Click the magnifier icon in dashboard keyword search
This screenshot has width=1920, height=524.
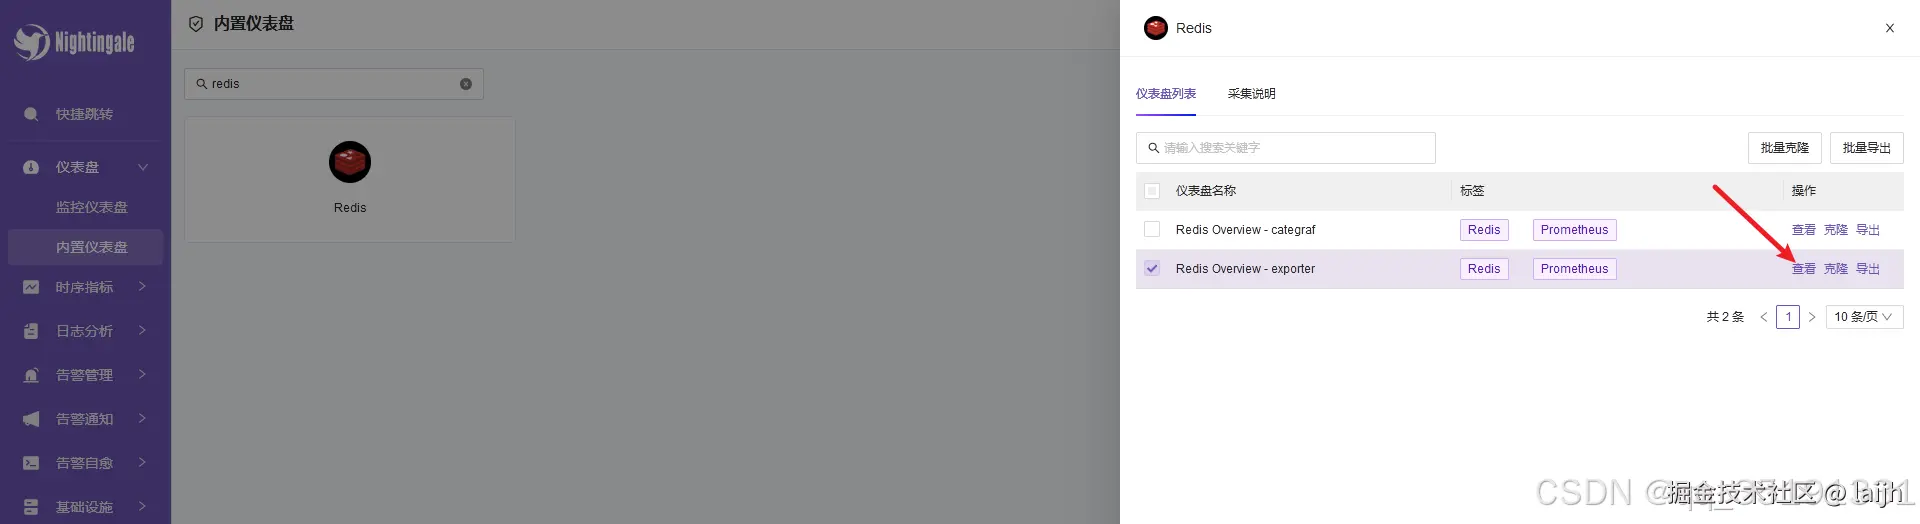click(x=1154, y=148)
